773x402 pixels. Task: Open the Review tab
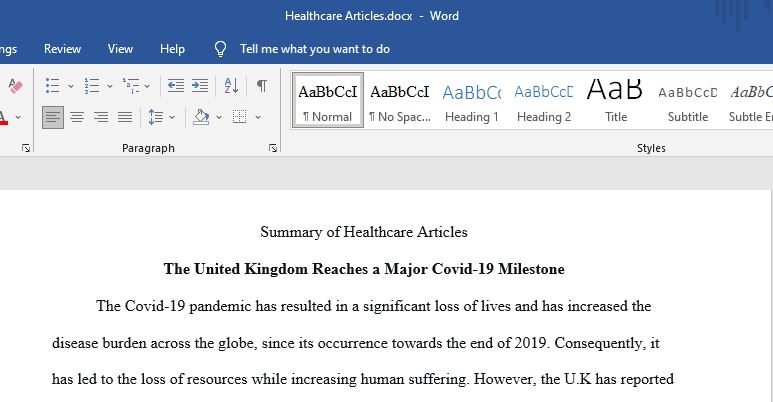point(62,49)
